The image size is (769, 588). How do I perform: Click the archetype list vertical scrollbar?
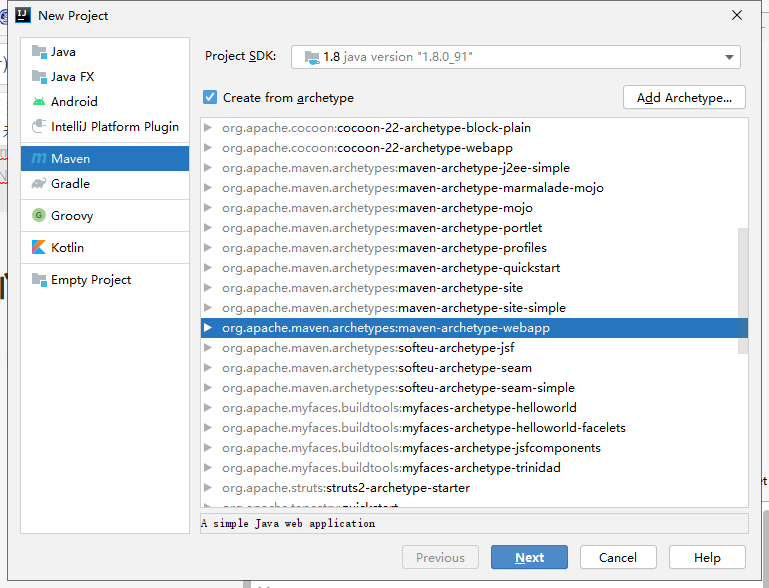(742, 290)
